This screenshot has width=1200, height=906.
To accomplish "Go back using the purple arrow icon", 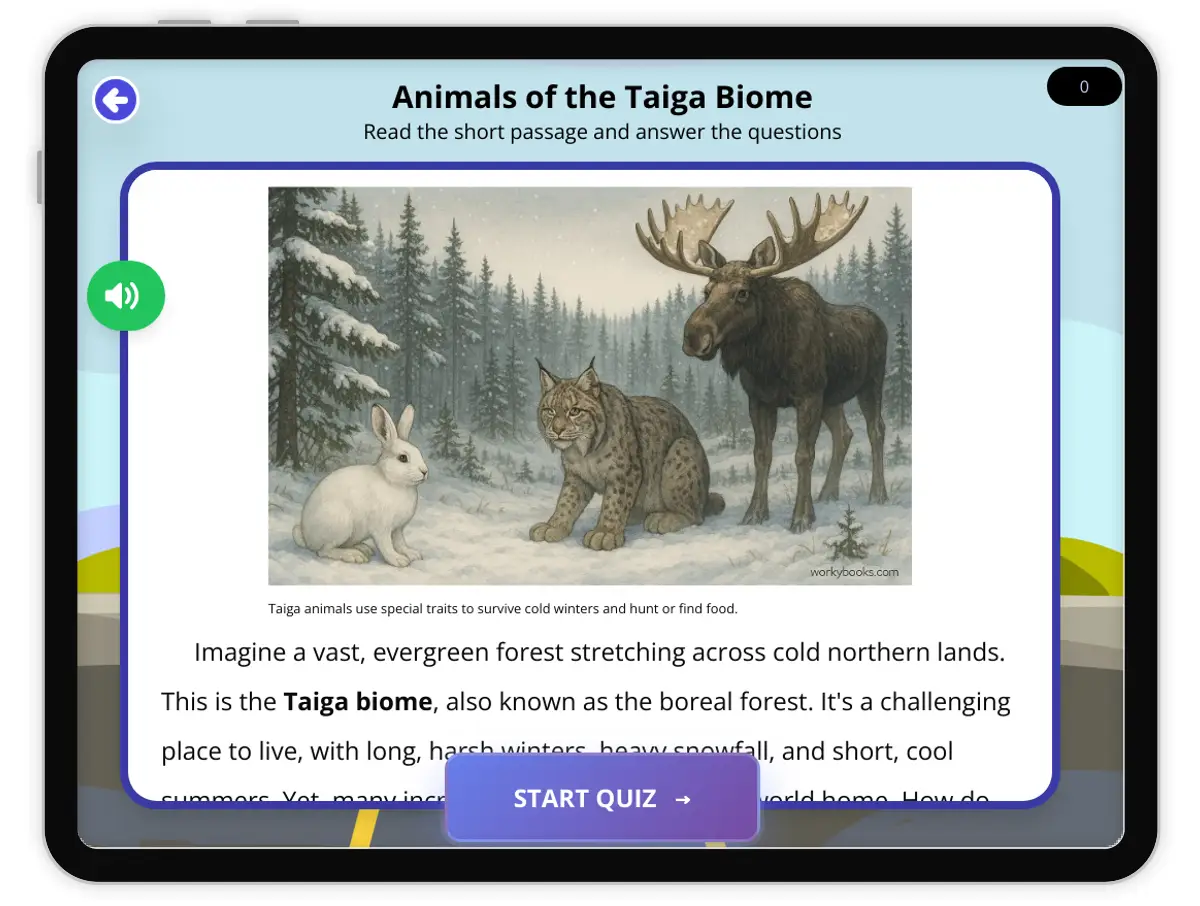I will (x=116, y=100).
